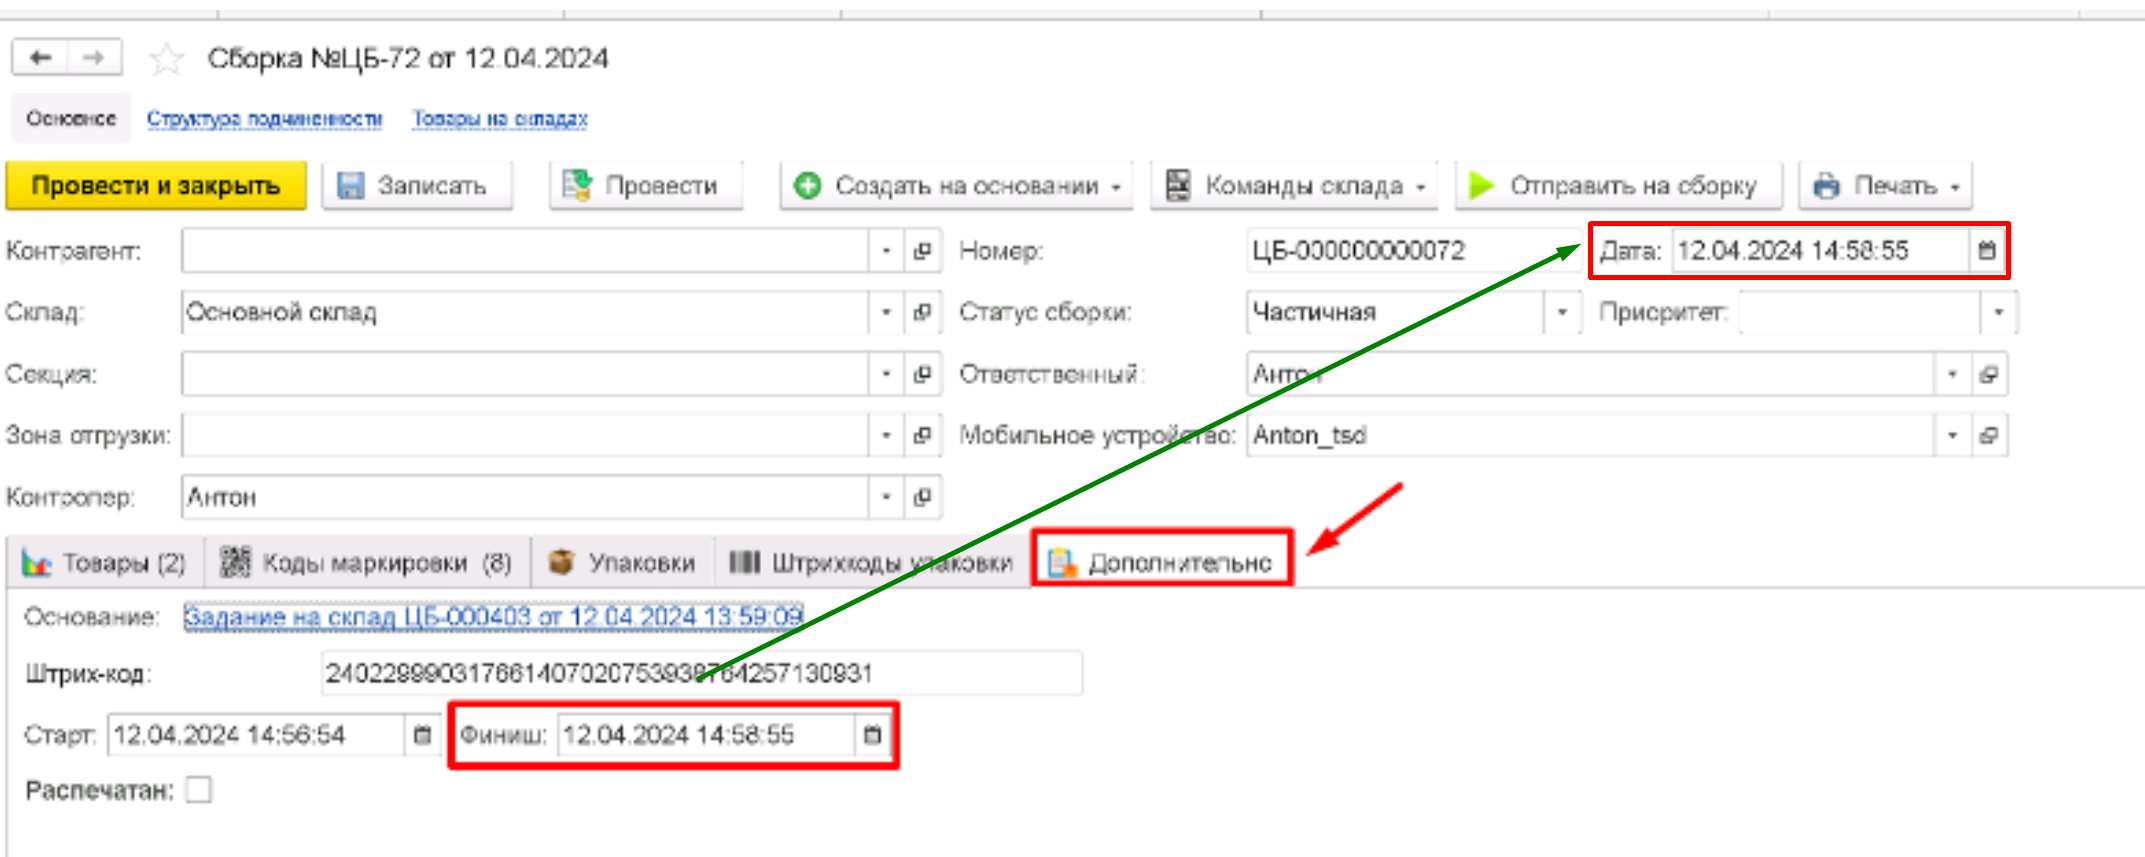Screen dimensions: 2145x857
Task: Select the Основное navigation tab
Action: point(71,118)
